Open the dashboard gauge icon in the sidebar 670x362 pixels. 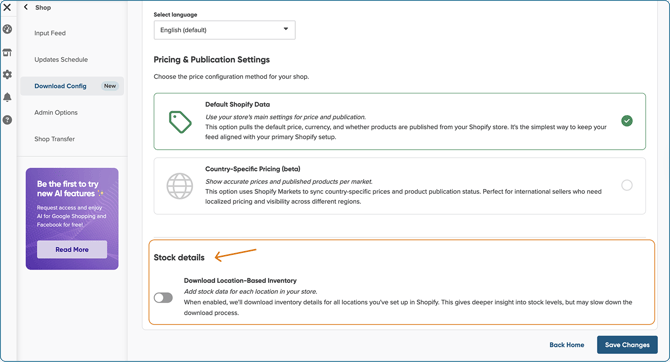click(7, 29)
